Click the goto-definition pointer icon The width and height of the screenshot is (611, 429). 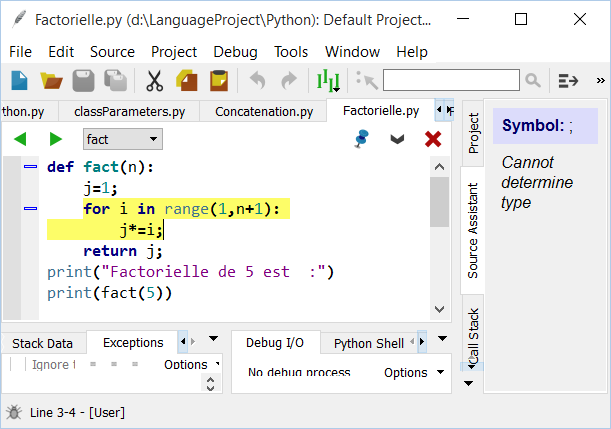pyautogui.click(x=367, y=81)
